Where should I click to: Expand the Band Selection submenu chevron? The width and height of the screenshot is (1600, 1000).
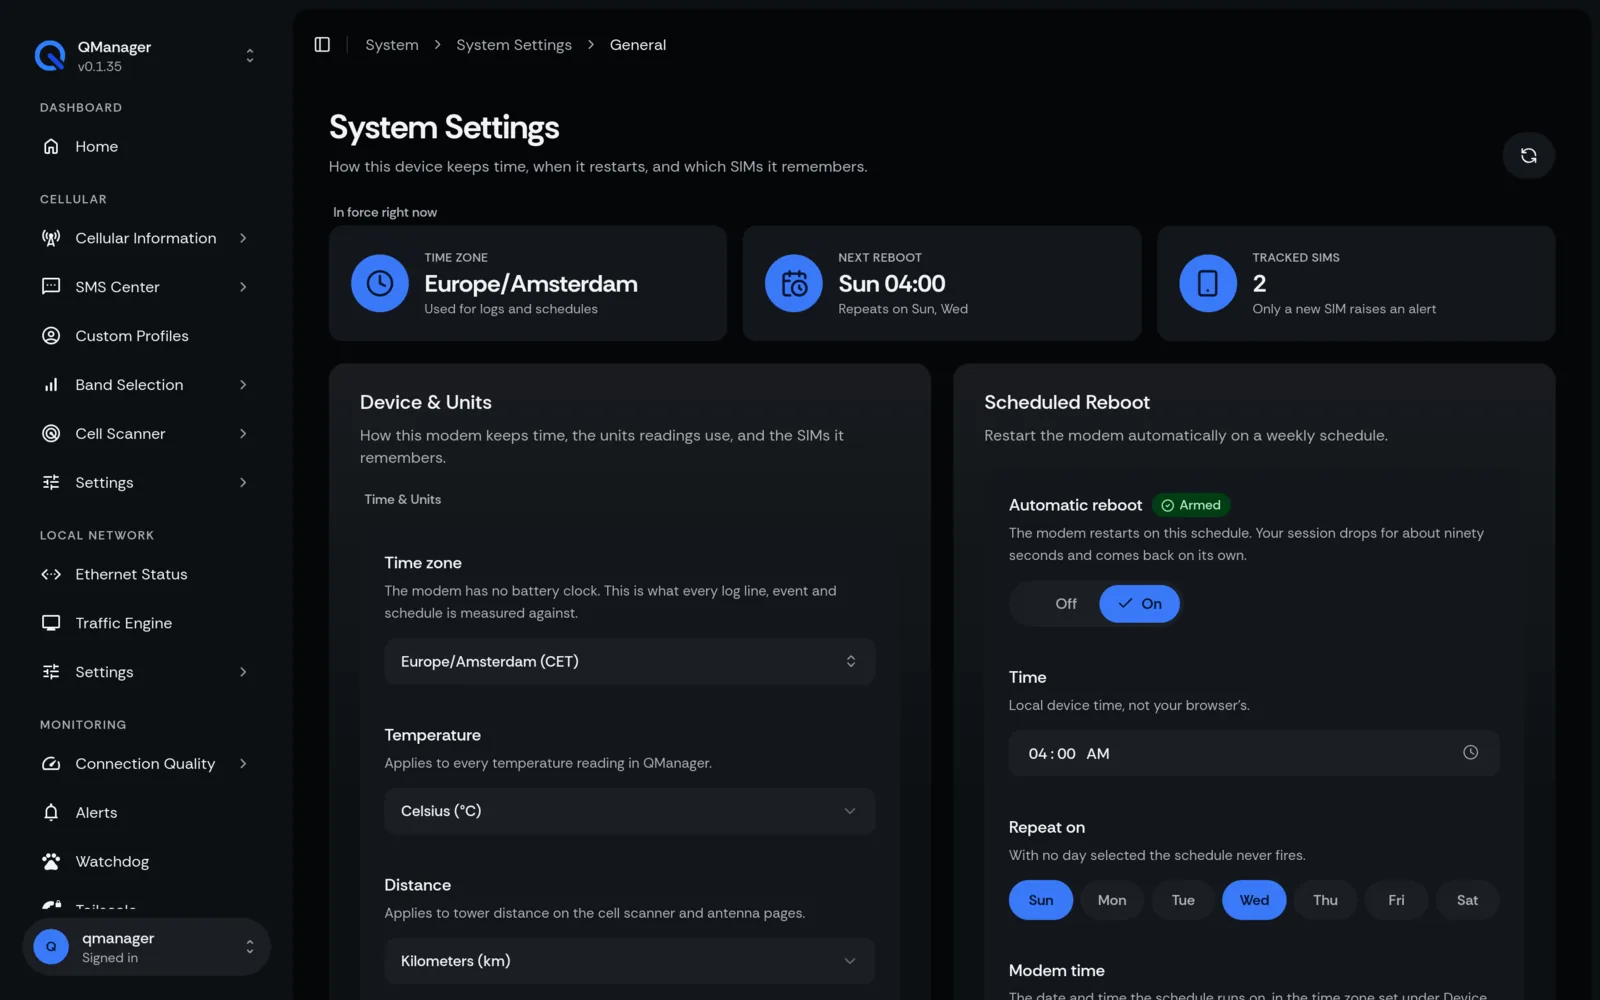[243, 385]
